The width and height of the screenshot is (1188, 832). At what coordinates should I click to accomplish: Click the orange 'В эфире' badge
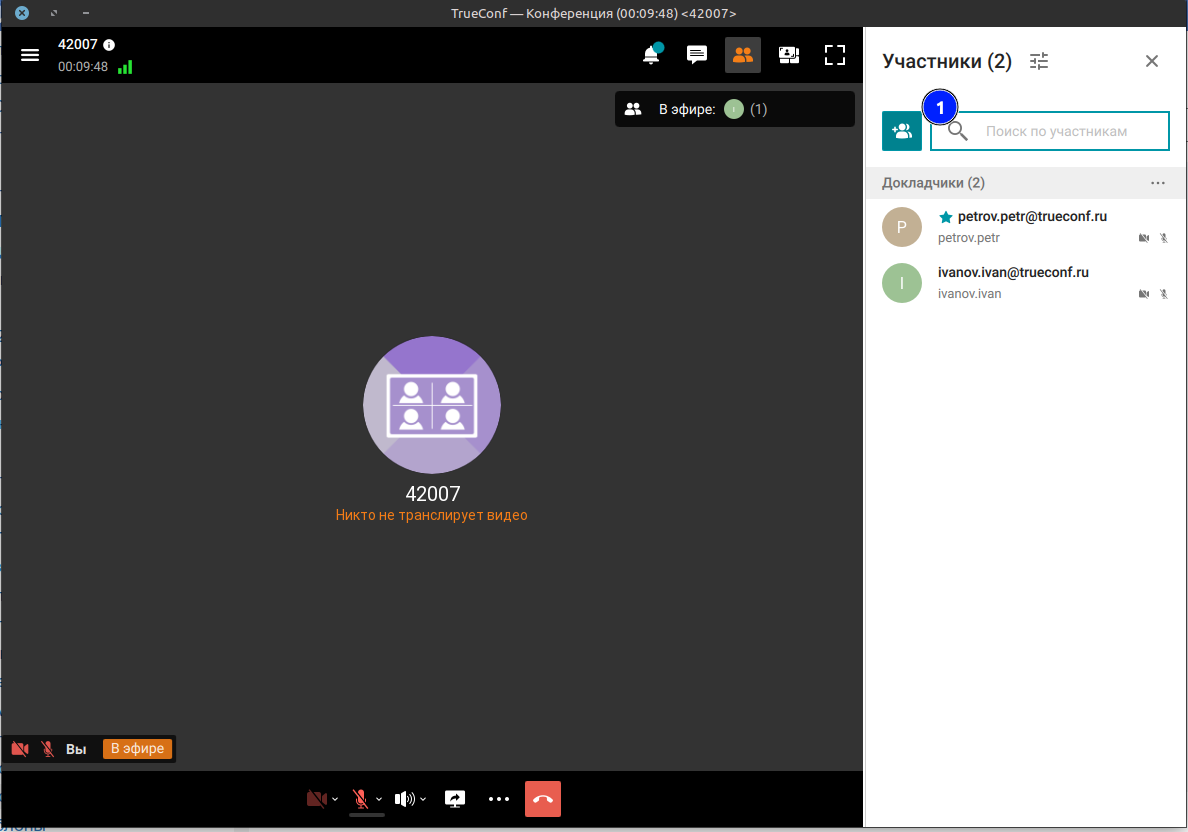pyautogui.click(x=137, y=749)
